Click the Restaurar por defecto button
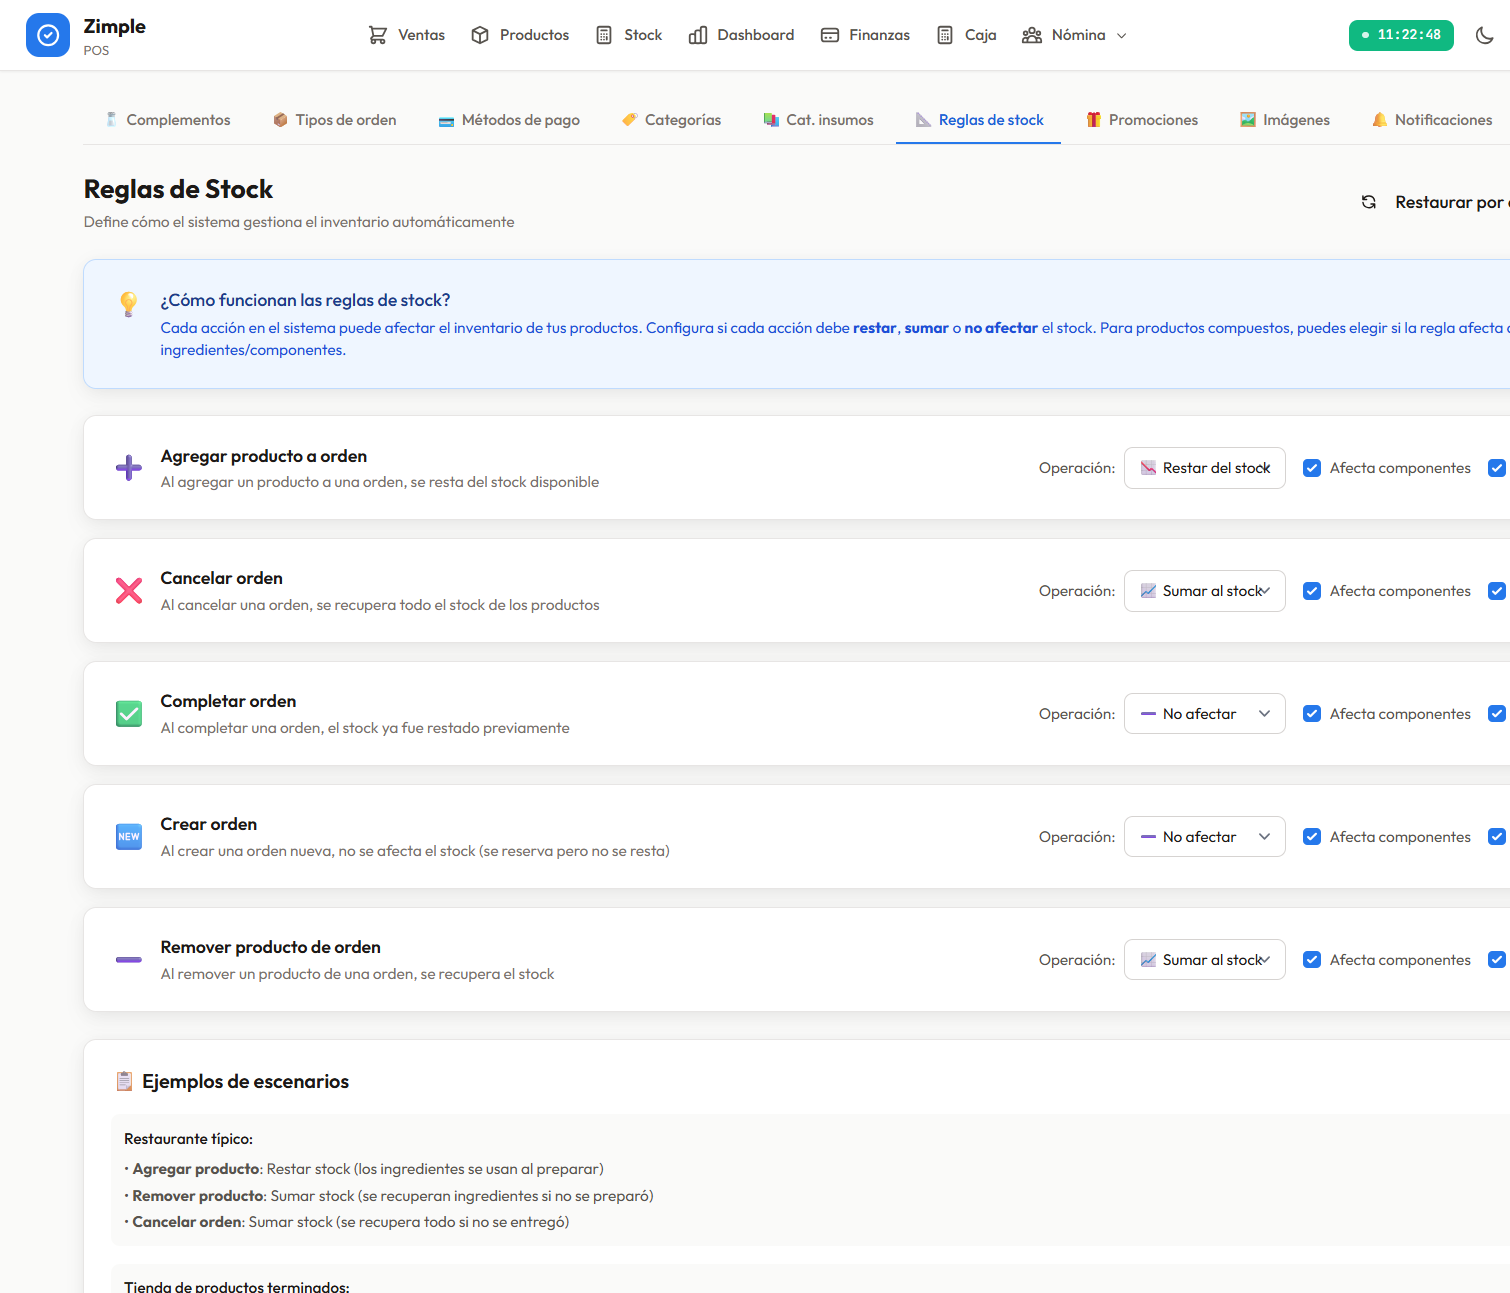Screen dimensions: 1510x1293 (1435, 202)
